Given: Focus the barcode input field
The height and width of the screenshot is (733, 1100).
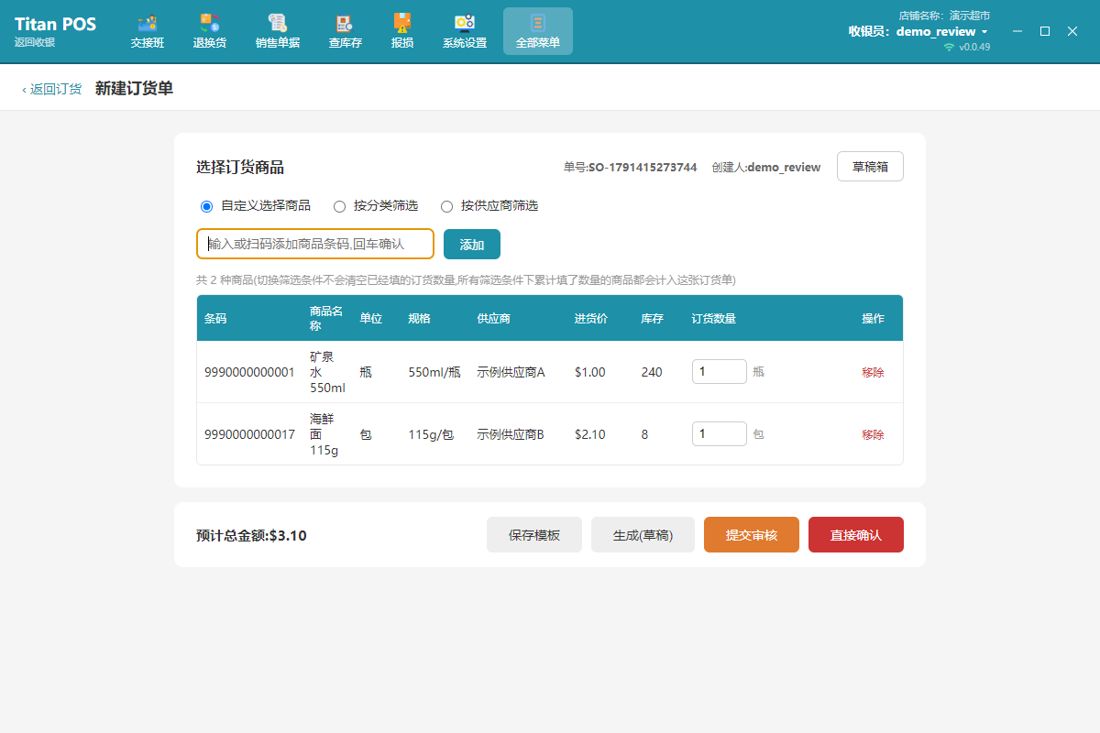Looking at the screenshot, I should pyautogui.click(x=315, y=244).
